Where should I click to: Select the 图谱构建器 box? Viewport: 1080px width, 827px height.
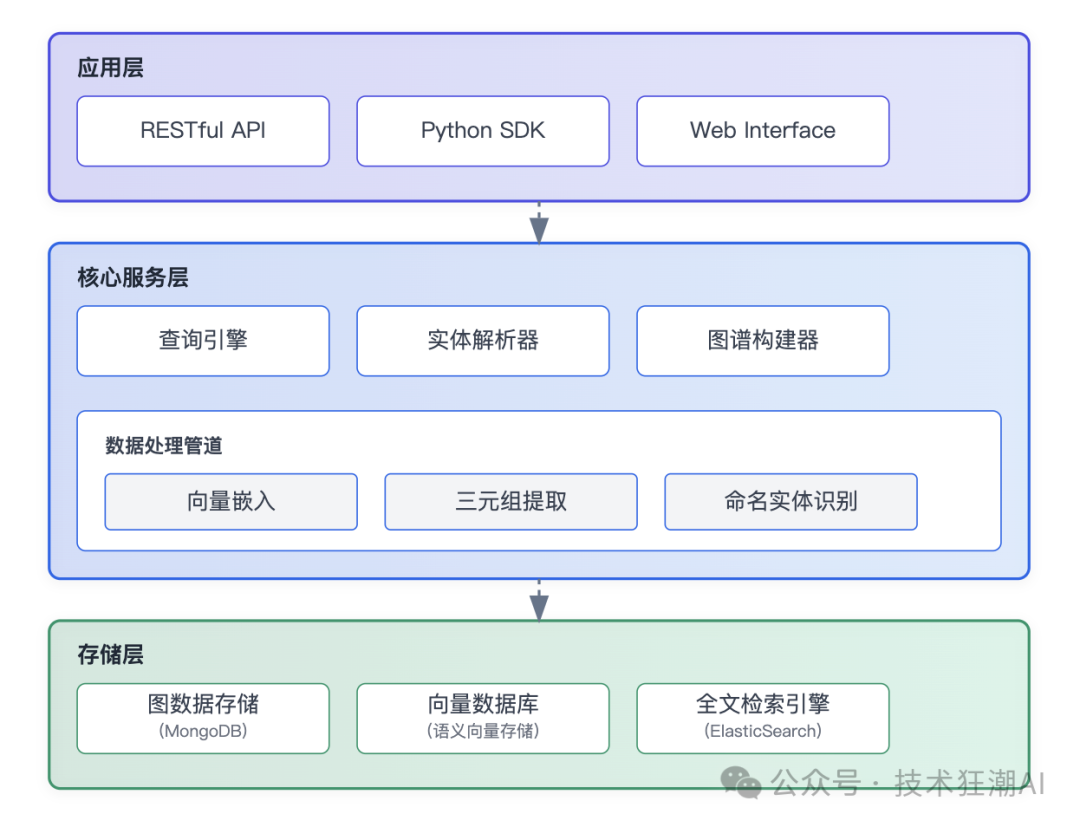coord(763,341)
